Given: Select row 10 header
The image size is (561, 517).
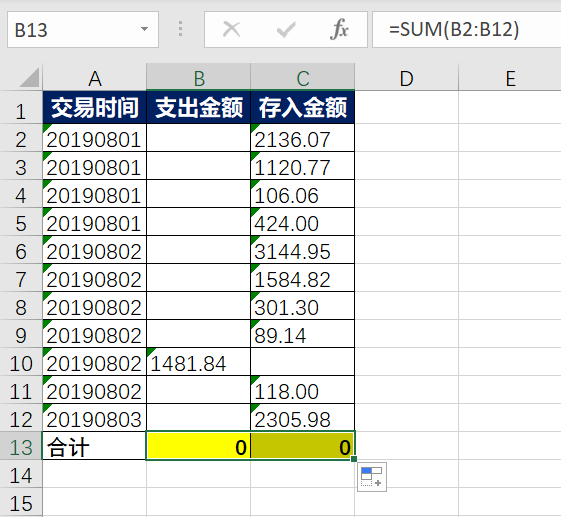Looking at the screenshot, I should 21,362.
